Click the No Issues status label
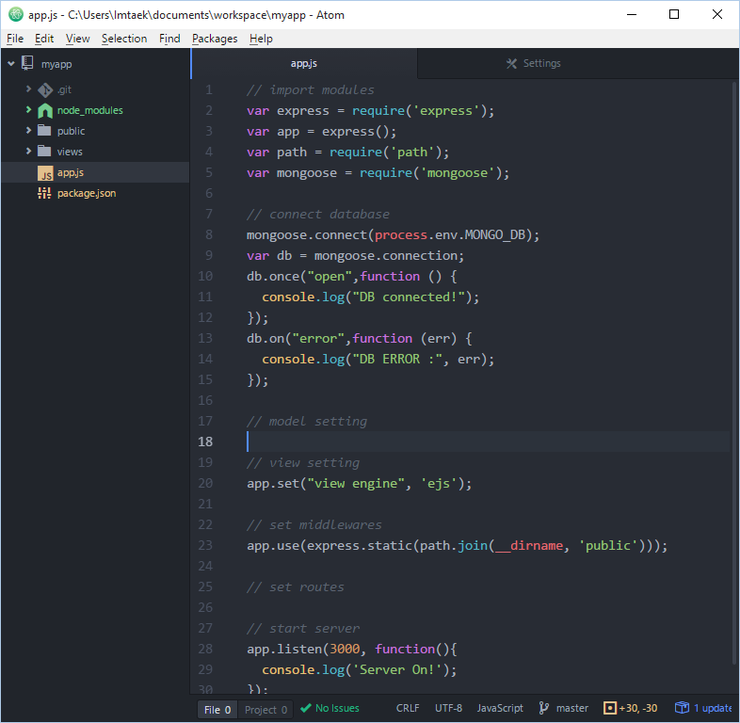This screenshot has width=740, height=723. coord(337,708)
